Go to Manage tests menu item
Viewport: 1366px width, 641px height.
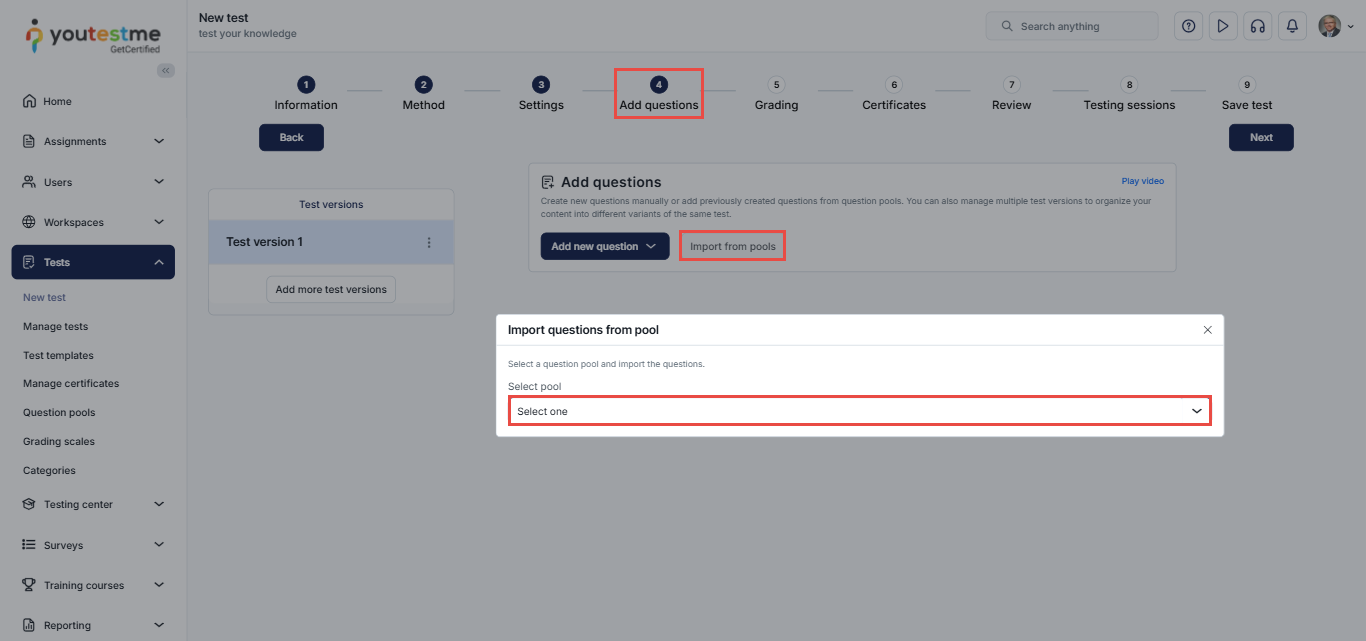pyautogui.click(x=55, y=326)
